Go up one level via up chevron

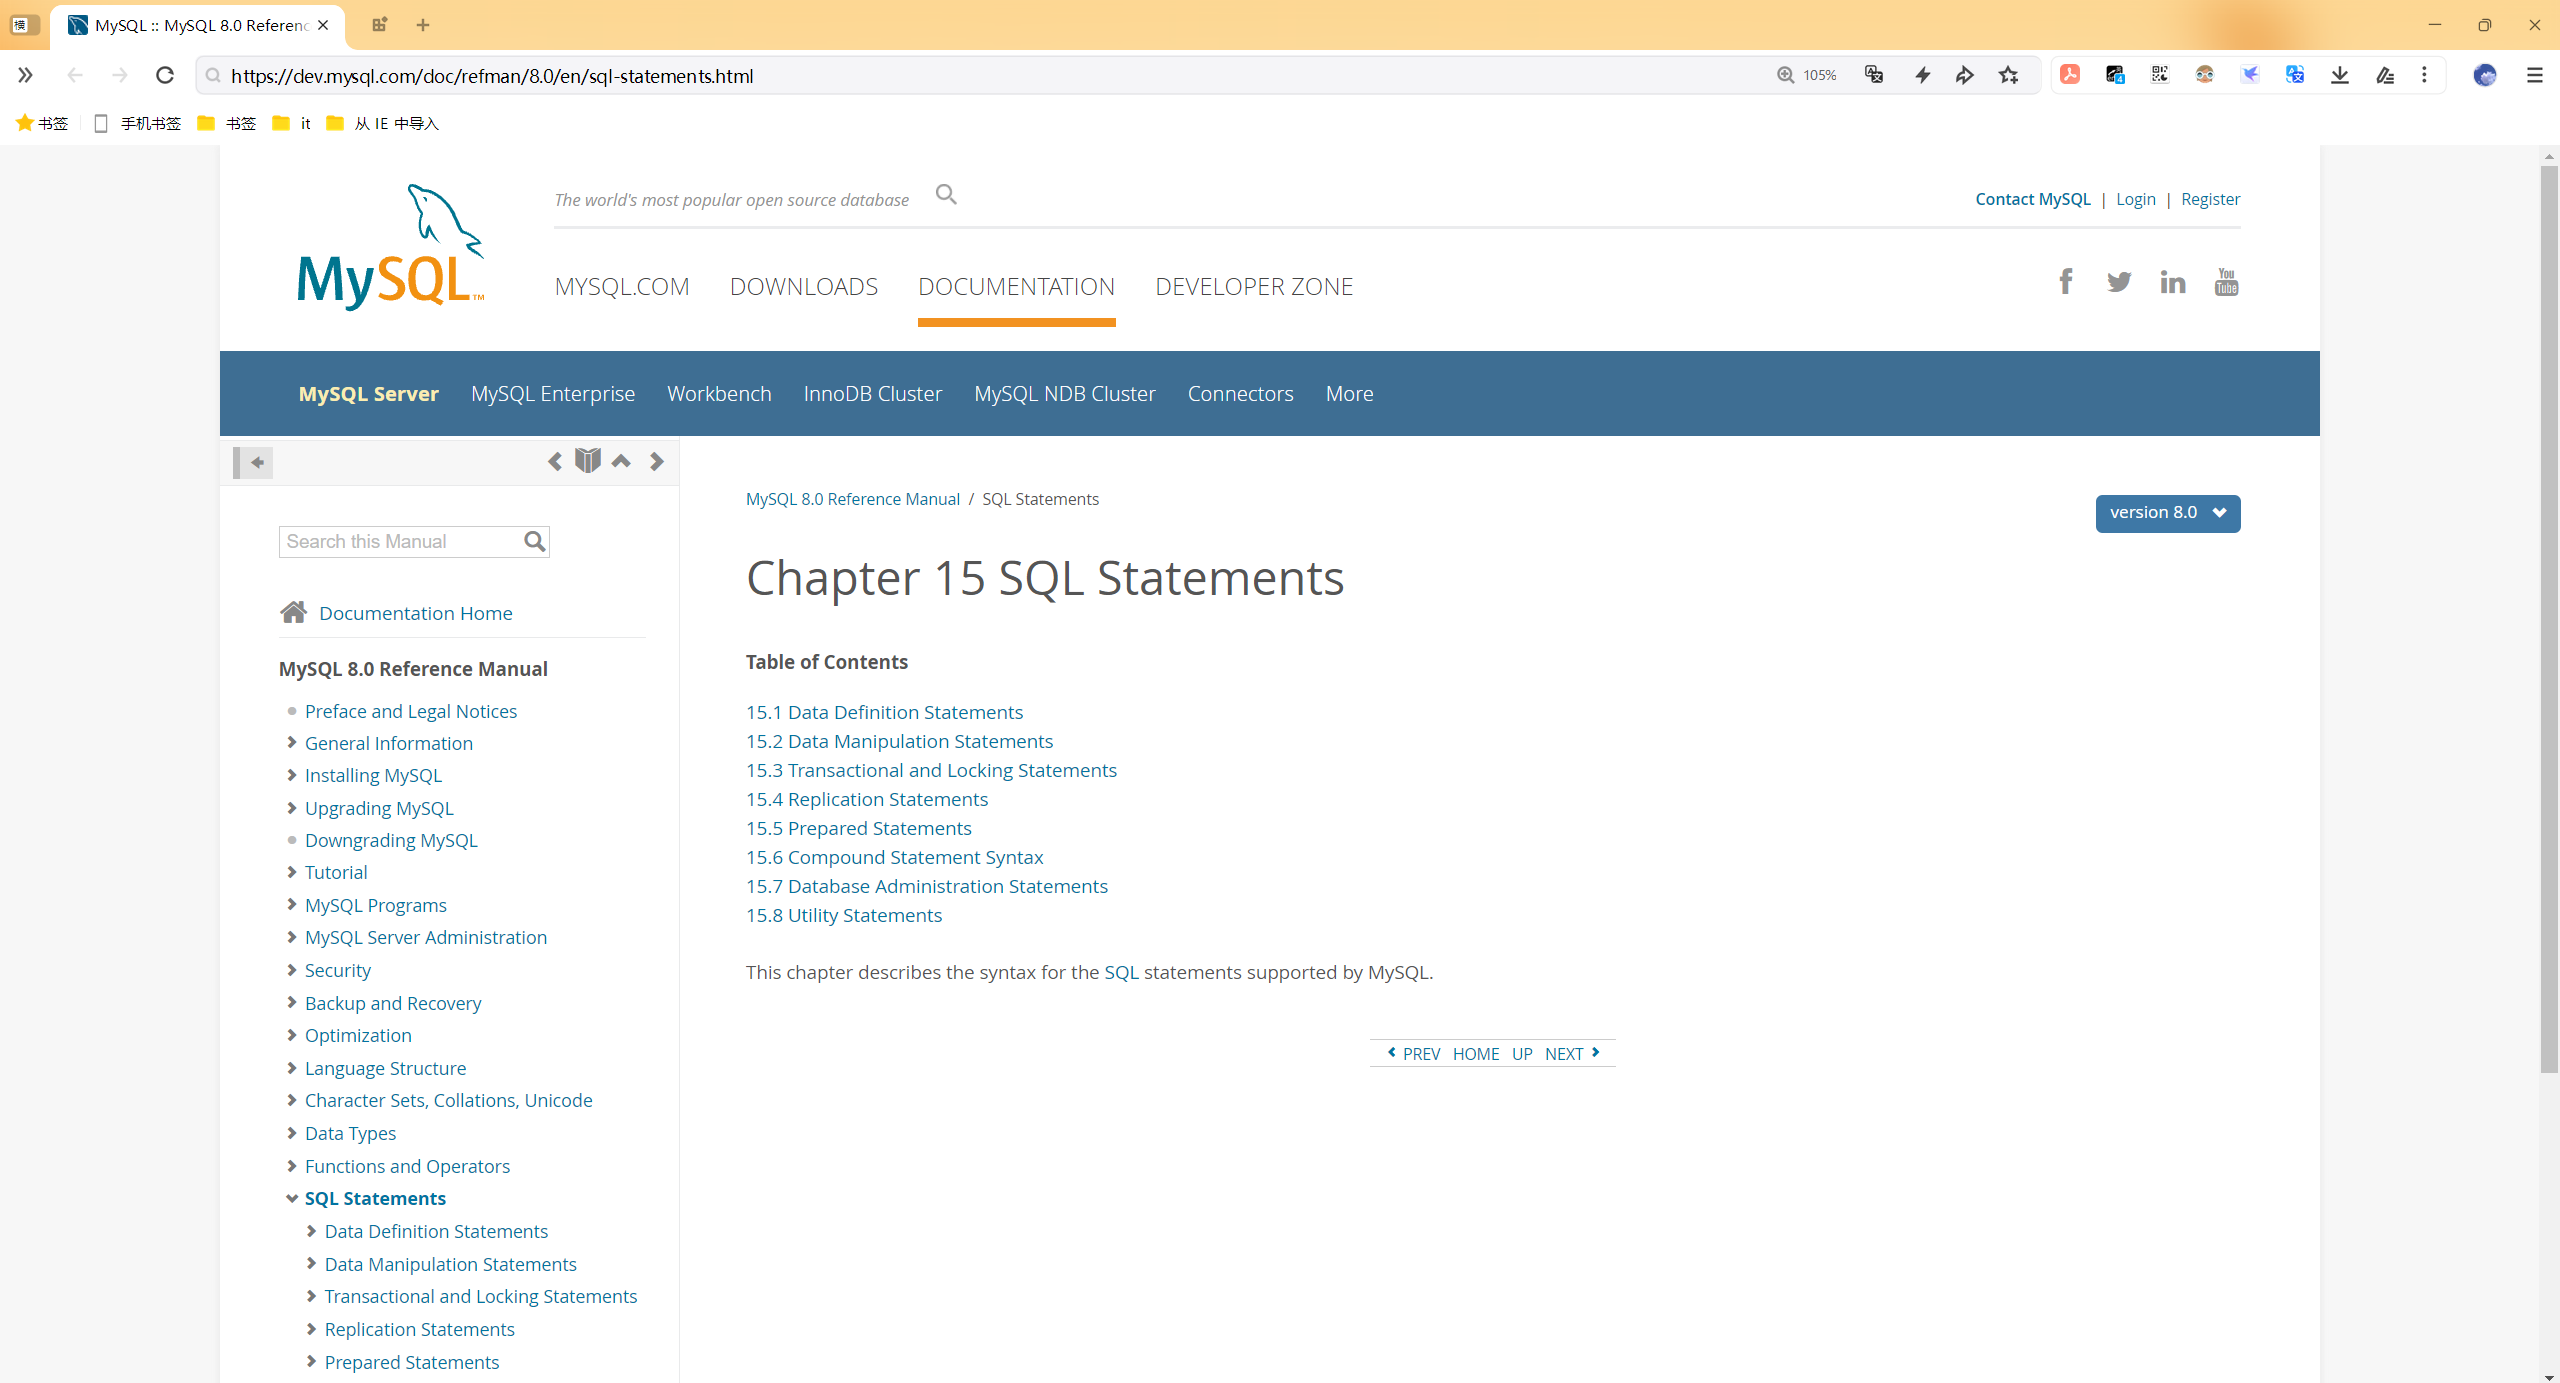[621, 461]
